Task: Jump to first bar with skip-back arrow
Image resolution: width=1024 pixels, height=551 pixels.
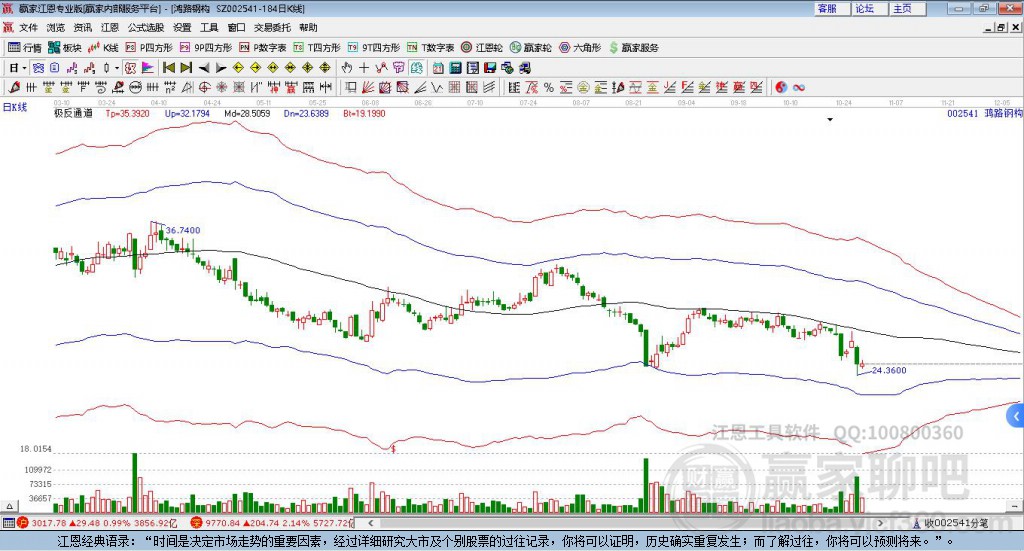Action: [x=169, y=68]
